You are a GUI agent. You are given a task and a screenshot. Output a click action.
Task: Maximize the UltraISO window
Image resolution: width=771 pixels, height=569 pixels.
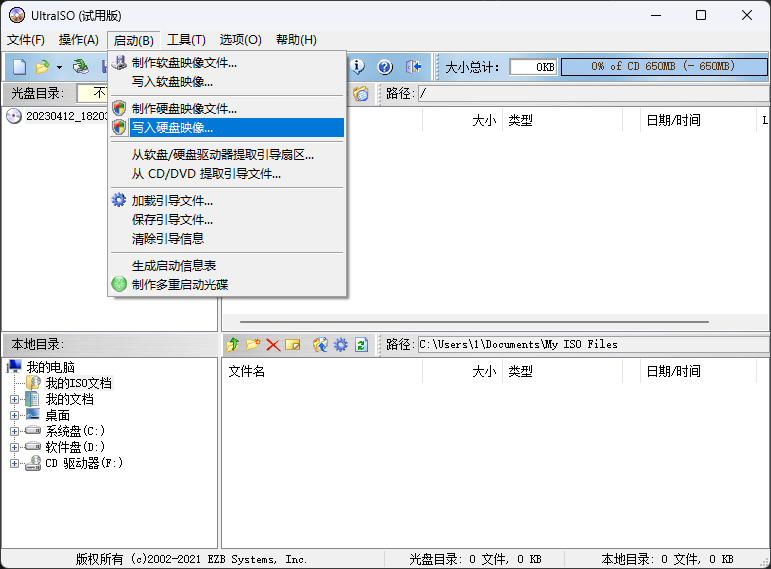coord(701,15)
